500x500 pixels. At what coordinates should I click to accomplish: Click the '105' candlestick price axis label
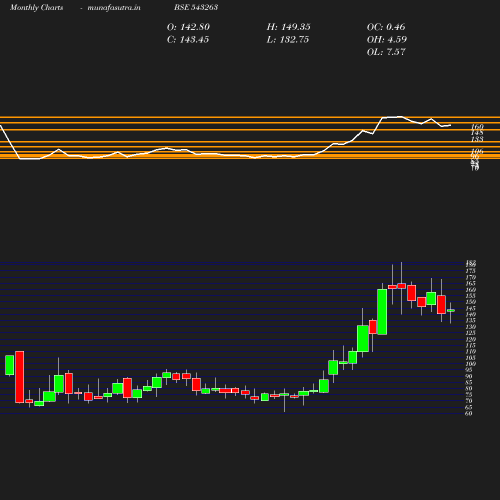point(471,358)
